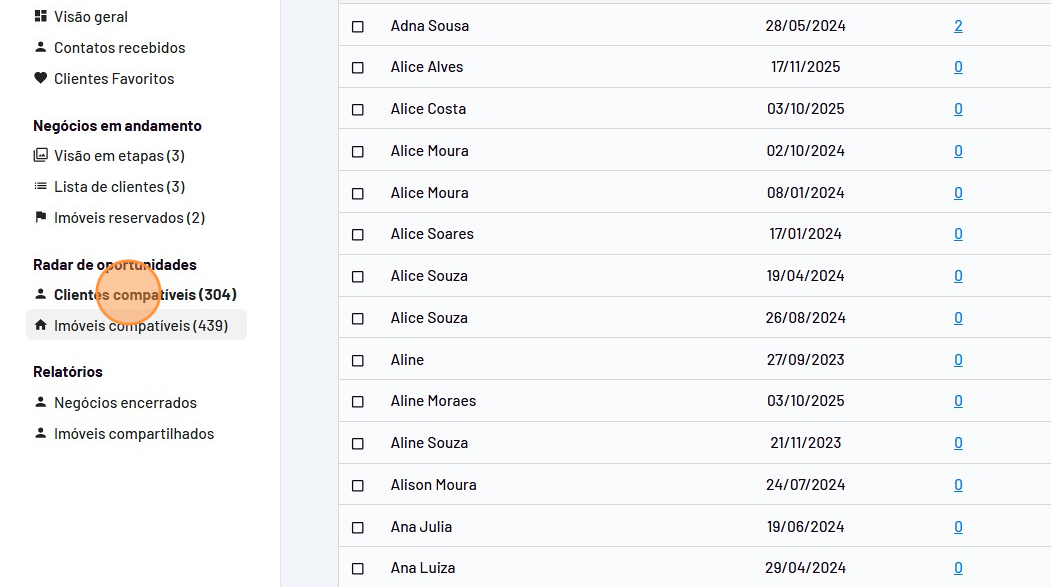Mark the Ana Julia checkbox
The image size is (1051, 587).
point(358,527)
